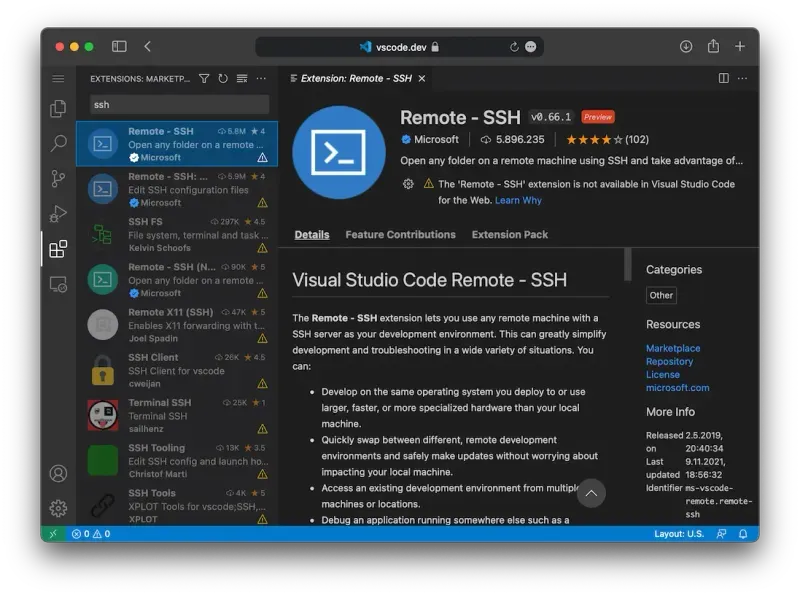Select the SSH Tools extension by XPLOT
The image size is (800, 596).
click(x=177, y=506)
